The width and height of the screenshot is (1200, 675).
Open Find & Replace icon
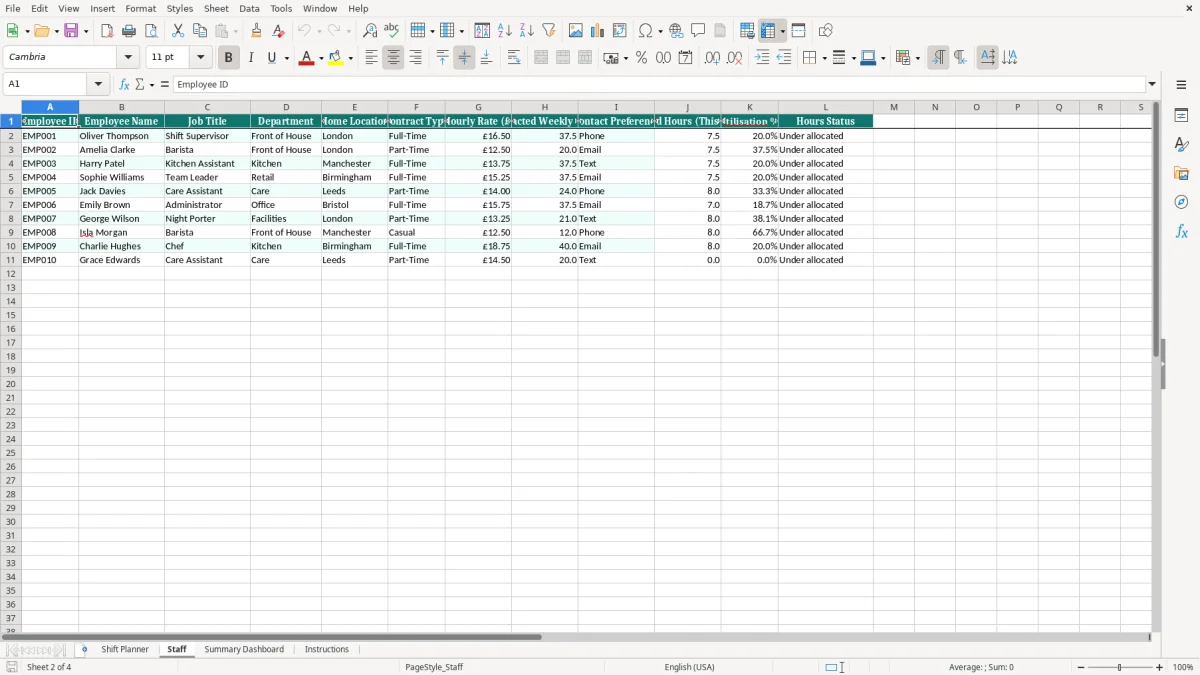(370, 31)
